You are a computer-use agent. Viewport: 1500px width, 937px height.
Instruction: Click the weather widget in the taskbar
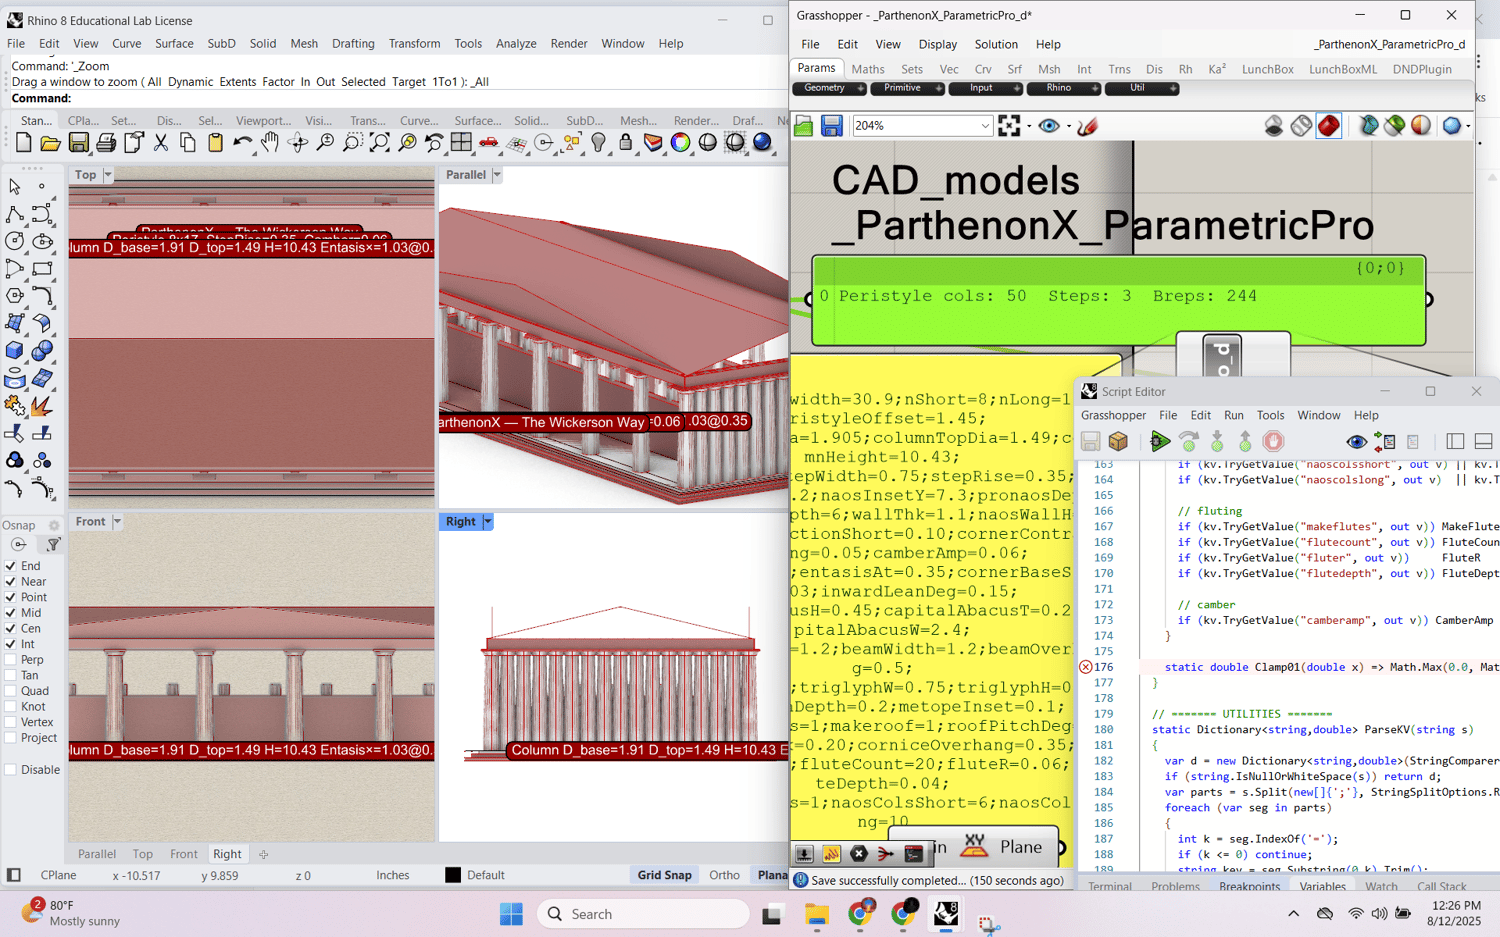tap(70, 914)
